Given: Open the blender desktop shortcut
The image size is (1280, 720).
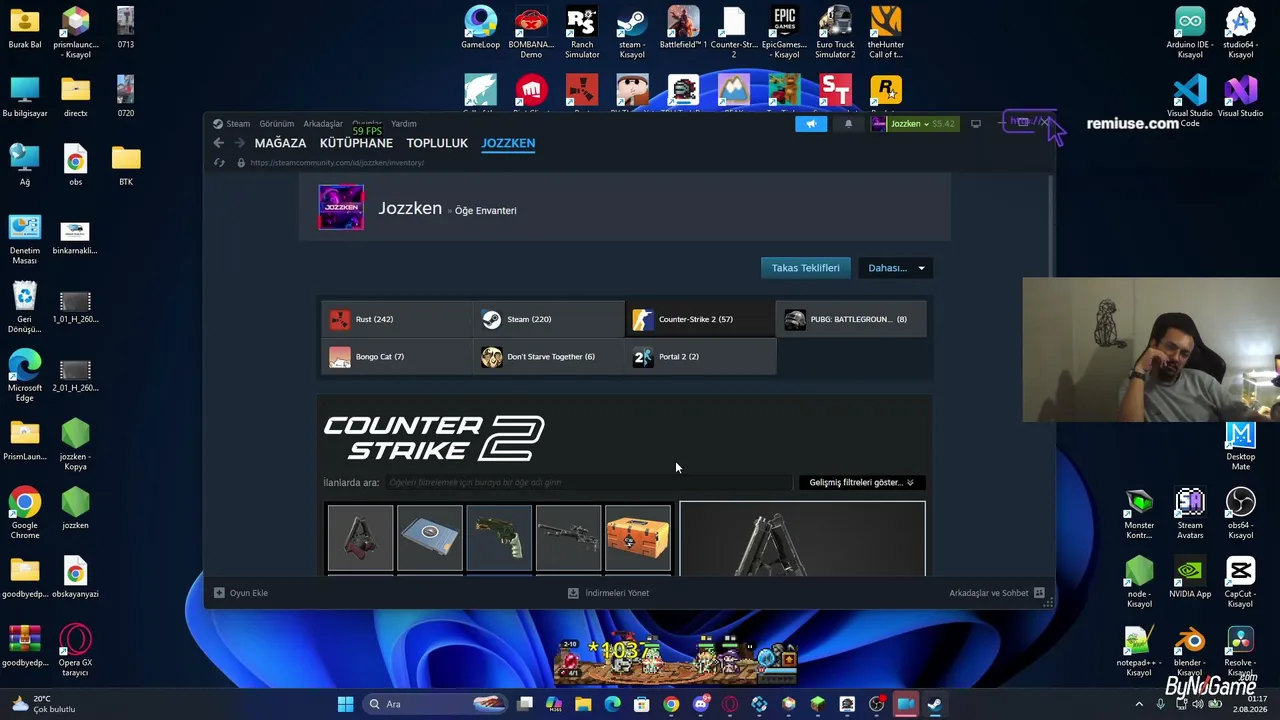Looking at the screenshot, I should [1190, 651].
